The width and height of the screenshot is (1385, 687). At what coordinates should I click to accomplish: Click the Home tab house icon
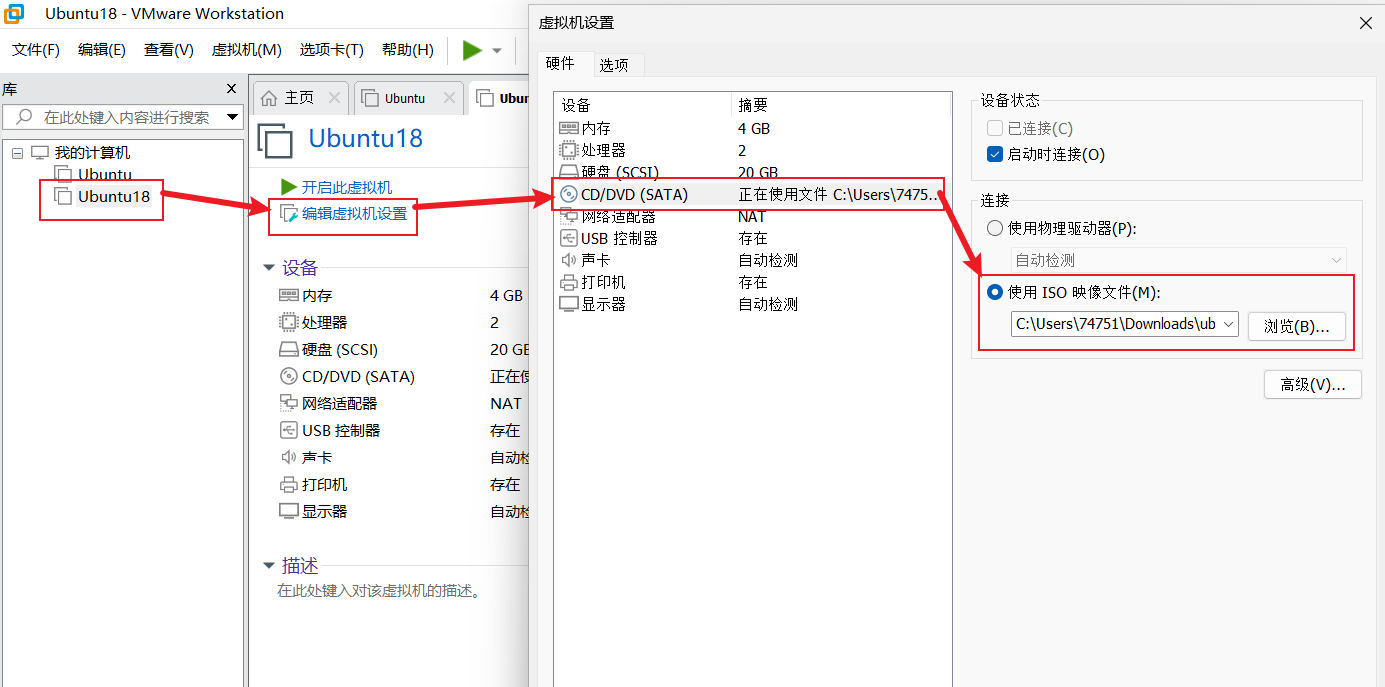(x=269, y=98)
